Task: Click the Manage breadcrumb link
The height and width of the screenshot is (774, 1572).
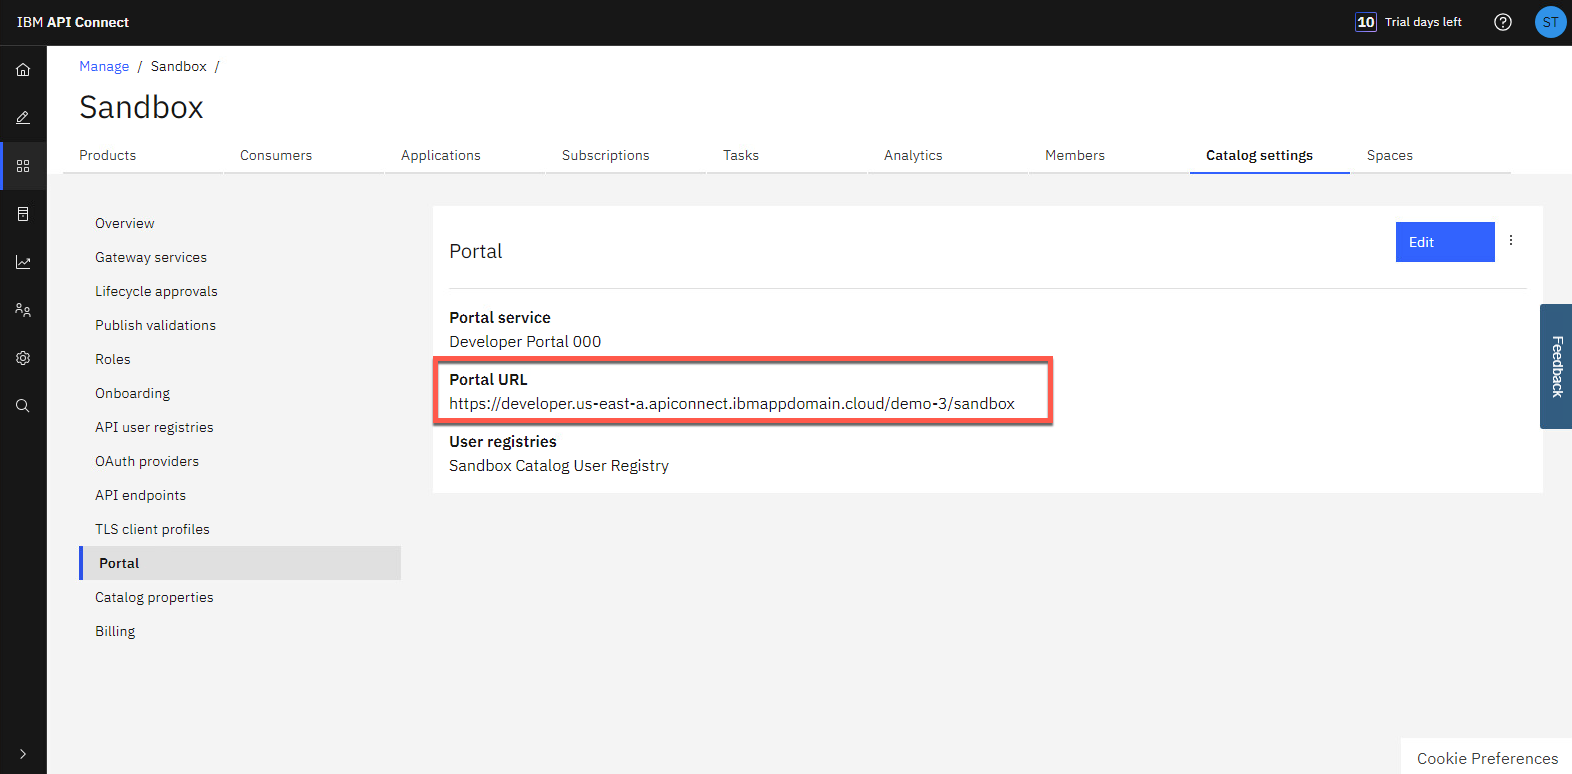Action: (x=104, y=66)
